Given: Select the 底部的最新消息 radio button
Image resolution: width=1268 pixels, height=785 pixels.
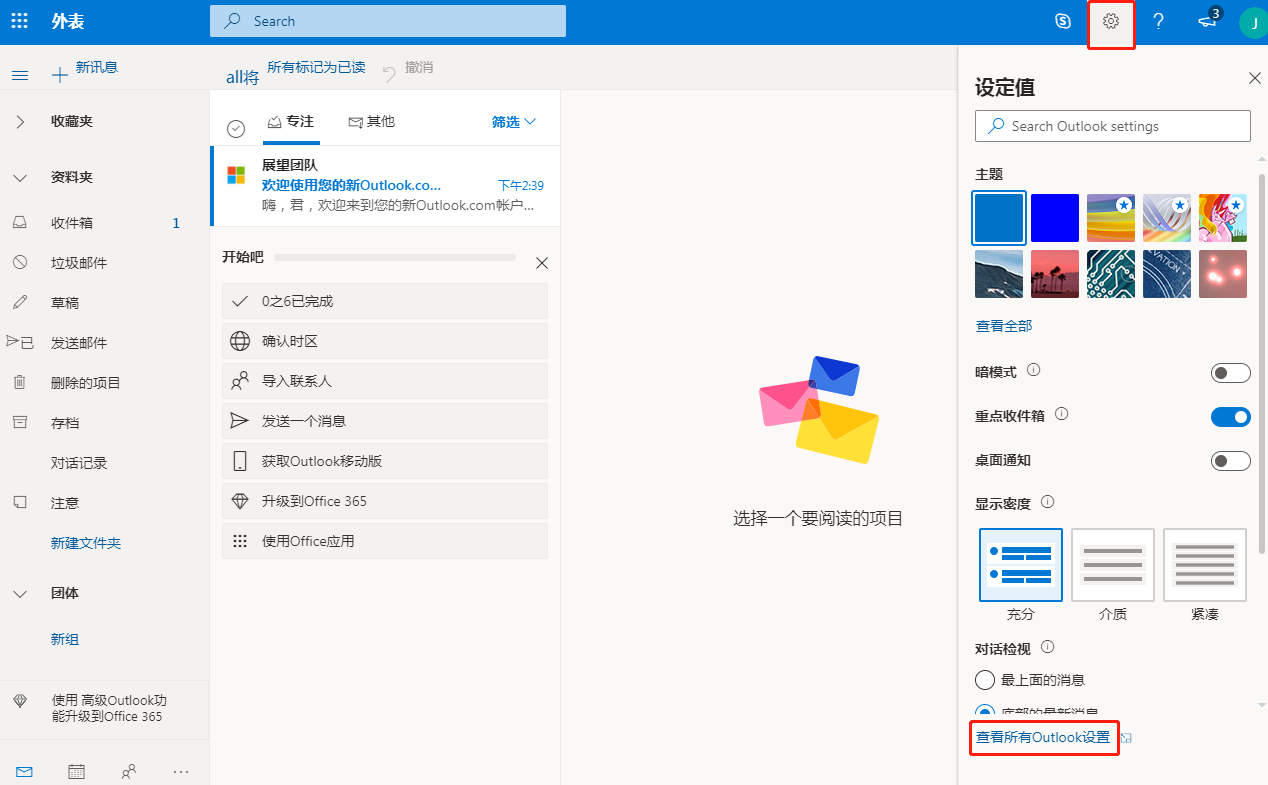Looking at the screenshot, I should (x=984, y=711).
